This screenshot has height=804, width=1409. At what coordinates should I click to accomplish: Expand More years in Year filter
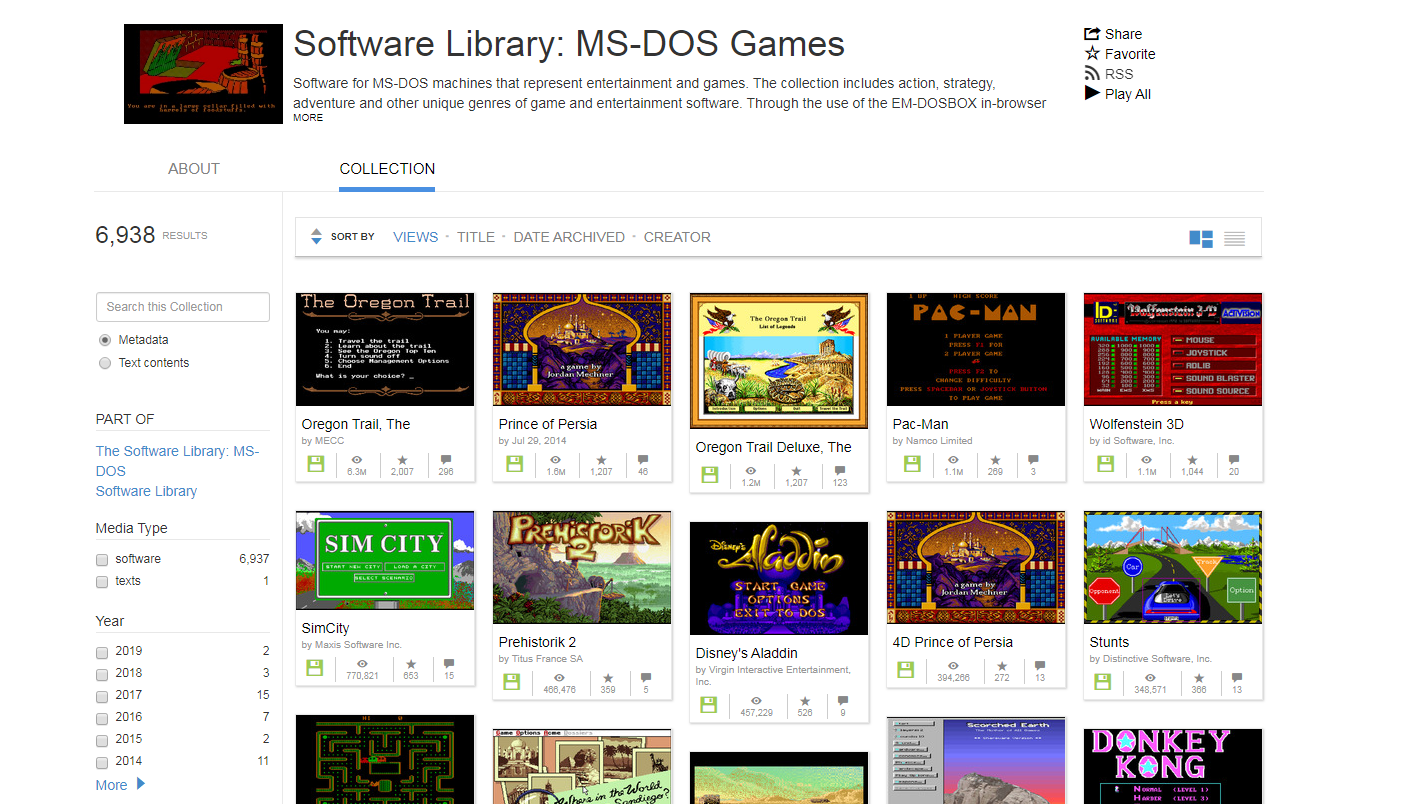(120, 785)
